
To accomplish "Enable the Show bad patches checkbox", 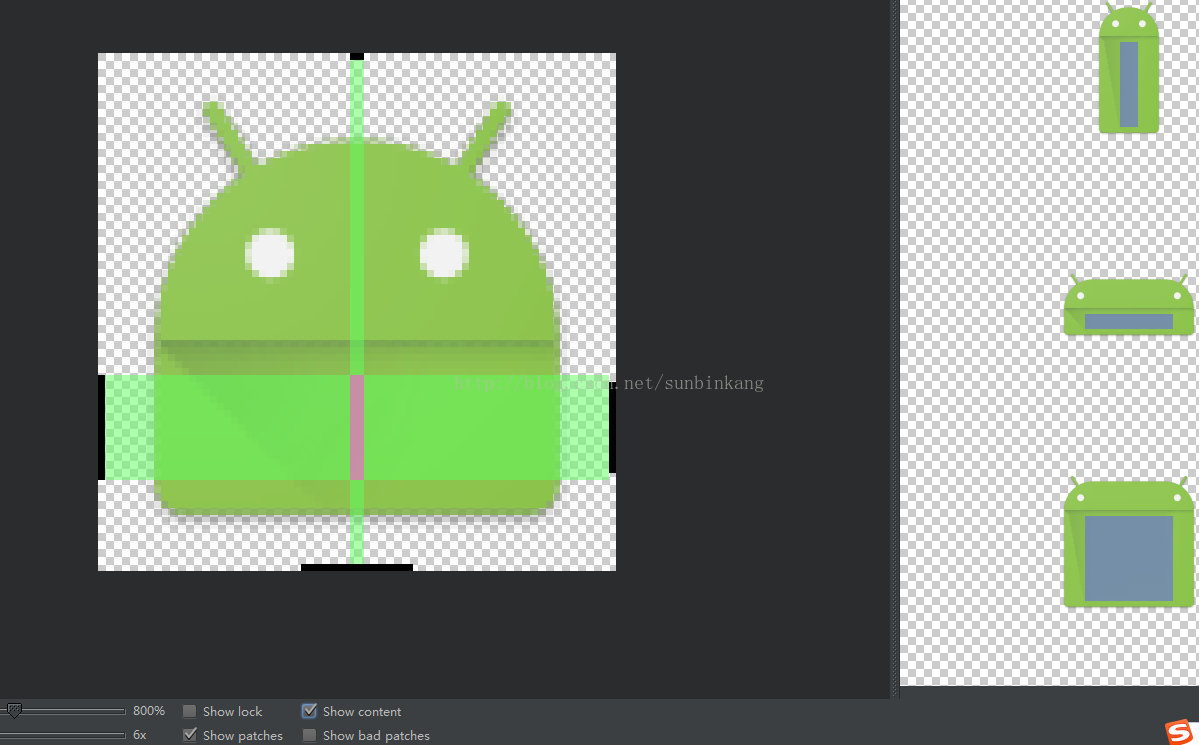I will click(x=309, y=735).
